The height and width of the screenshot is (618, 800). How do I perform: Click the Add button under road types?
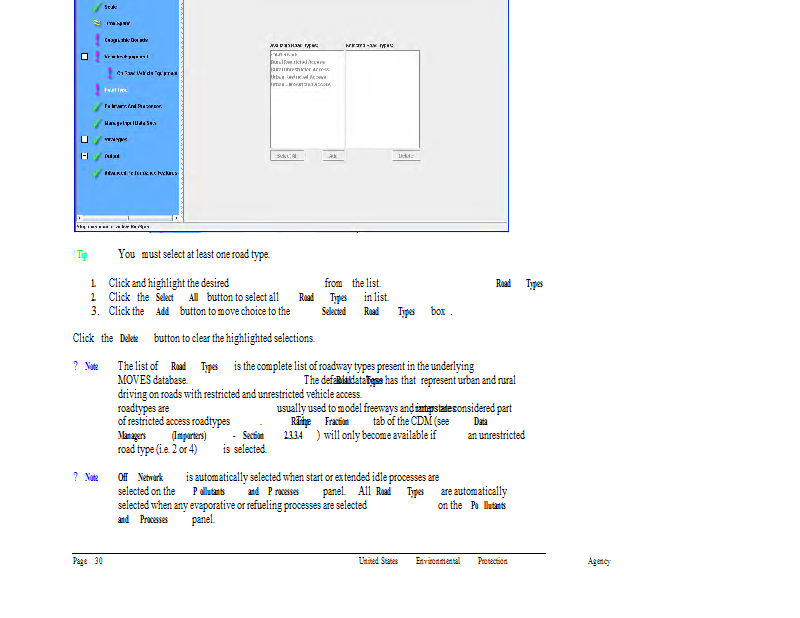point(333,156)
